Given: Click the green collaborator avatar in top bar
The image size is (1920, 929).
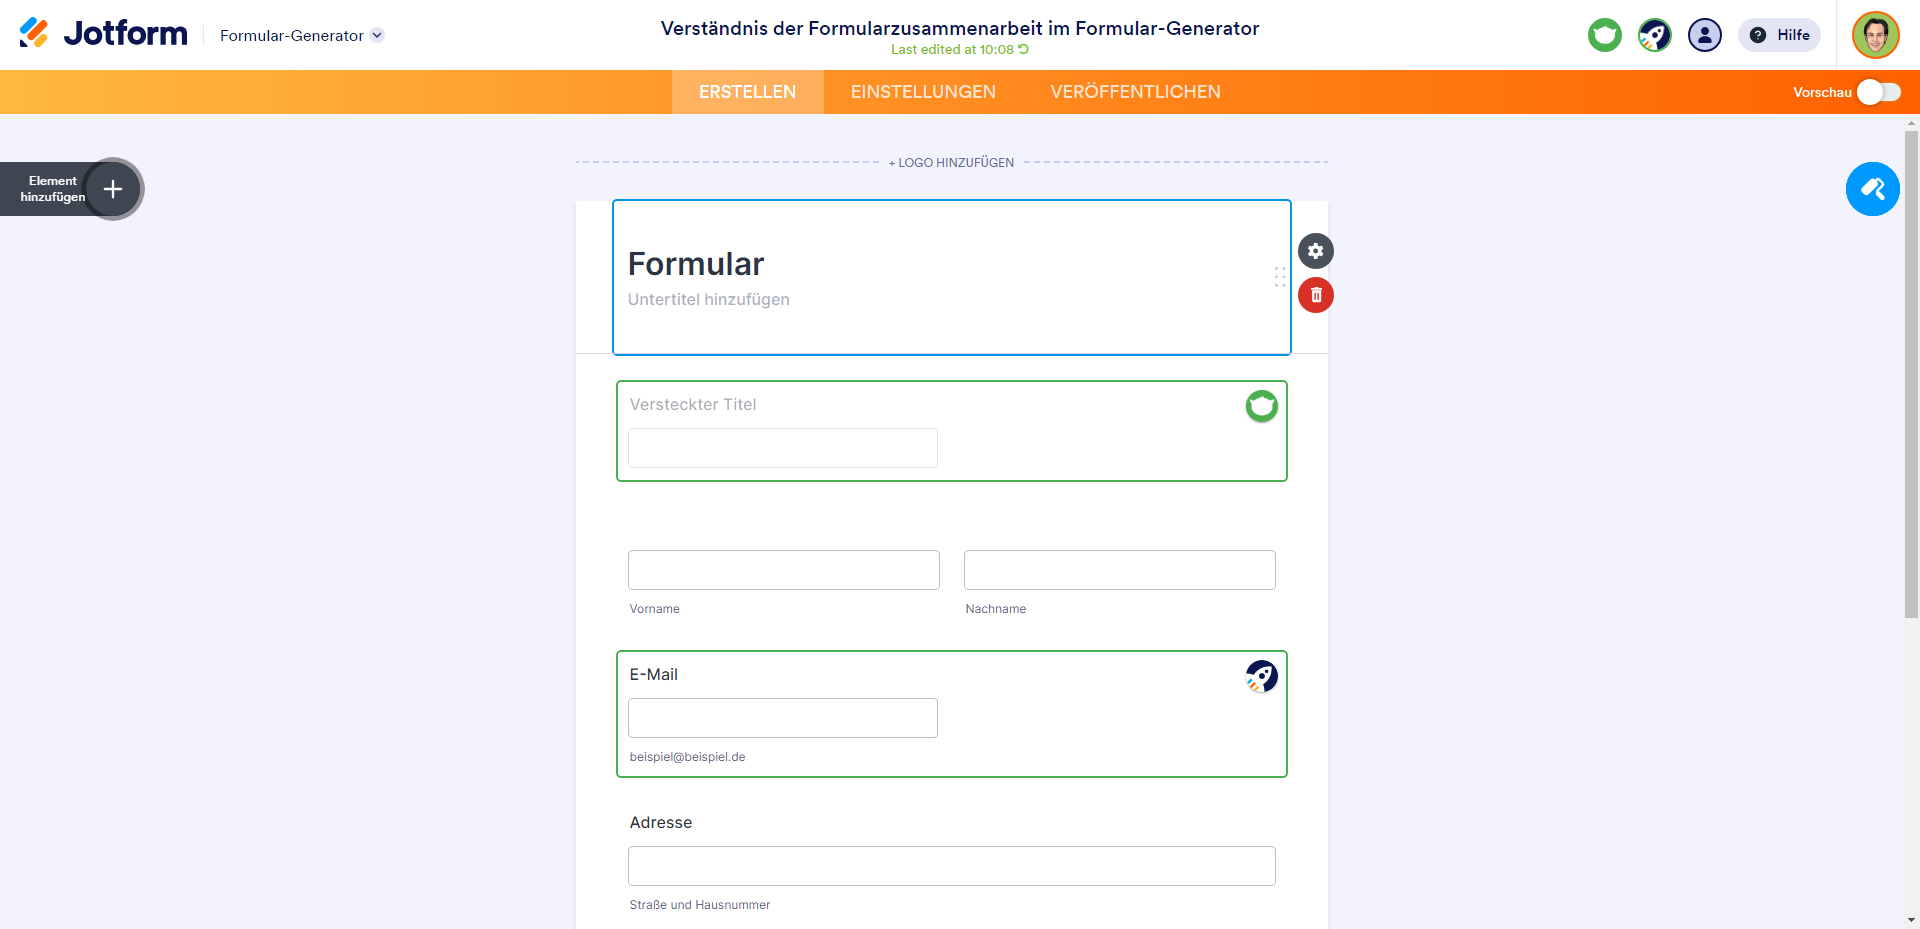Looking at the screenshot, I should pyautogui.click(x=1604, y=35).
